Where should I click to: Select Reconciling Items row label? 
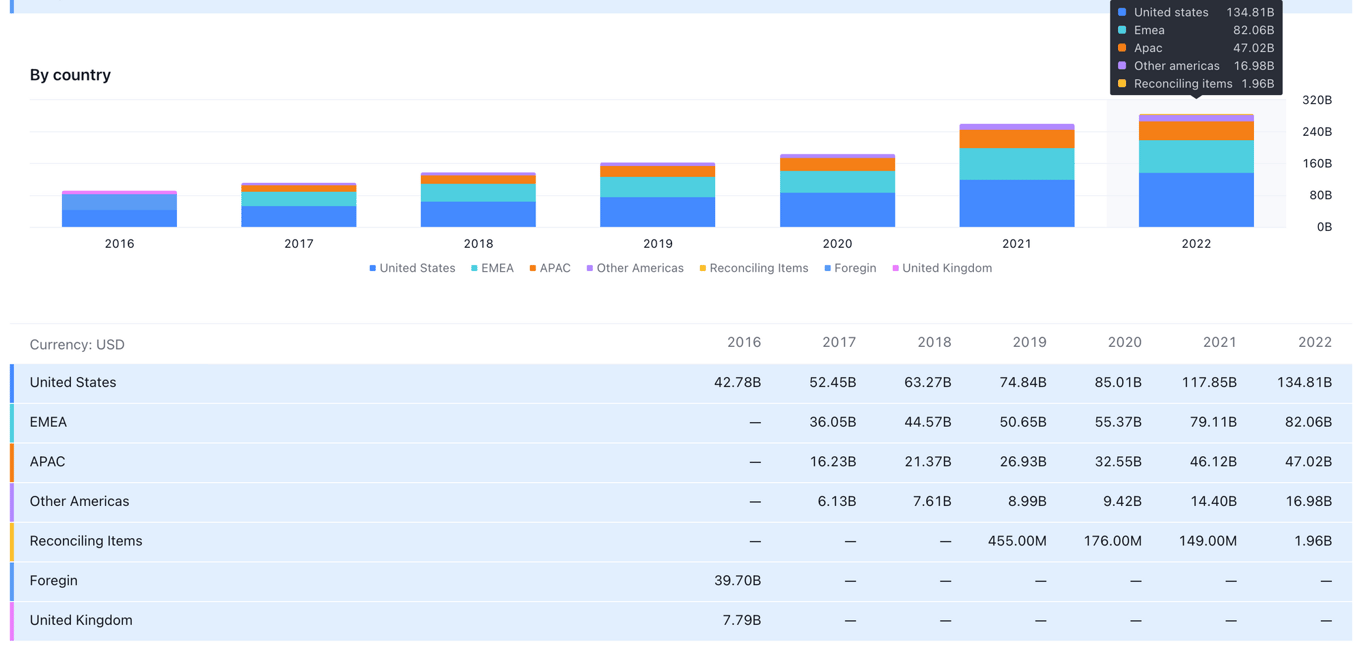(86, 541)
